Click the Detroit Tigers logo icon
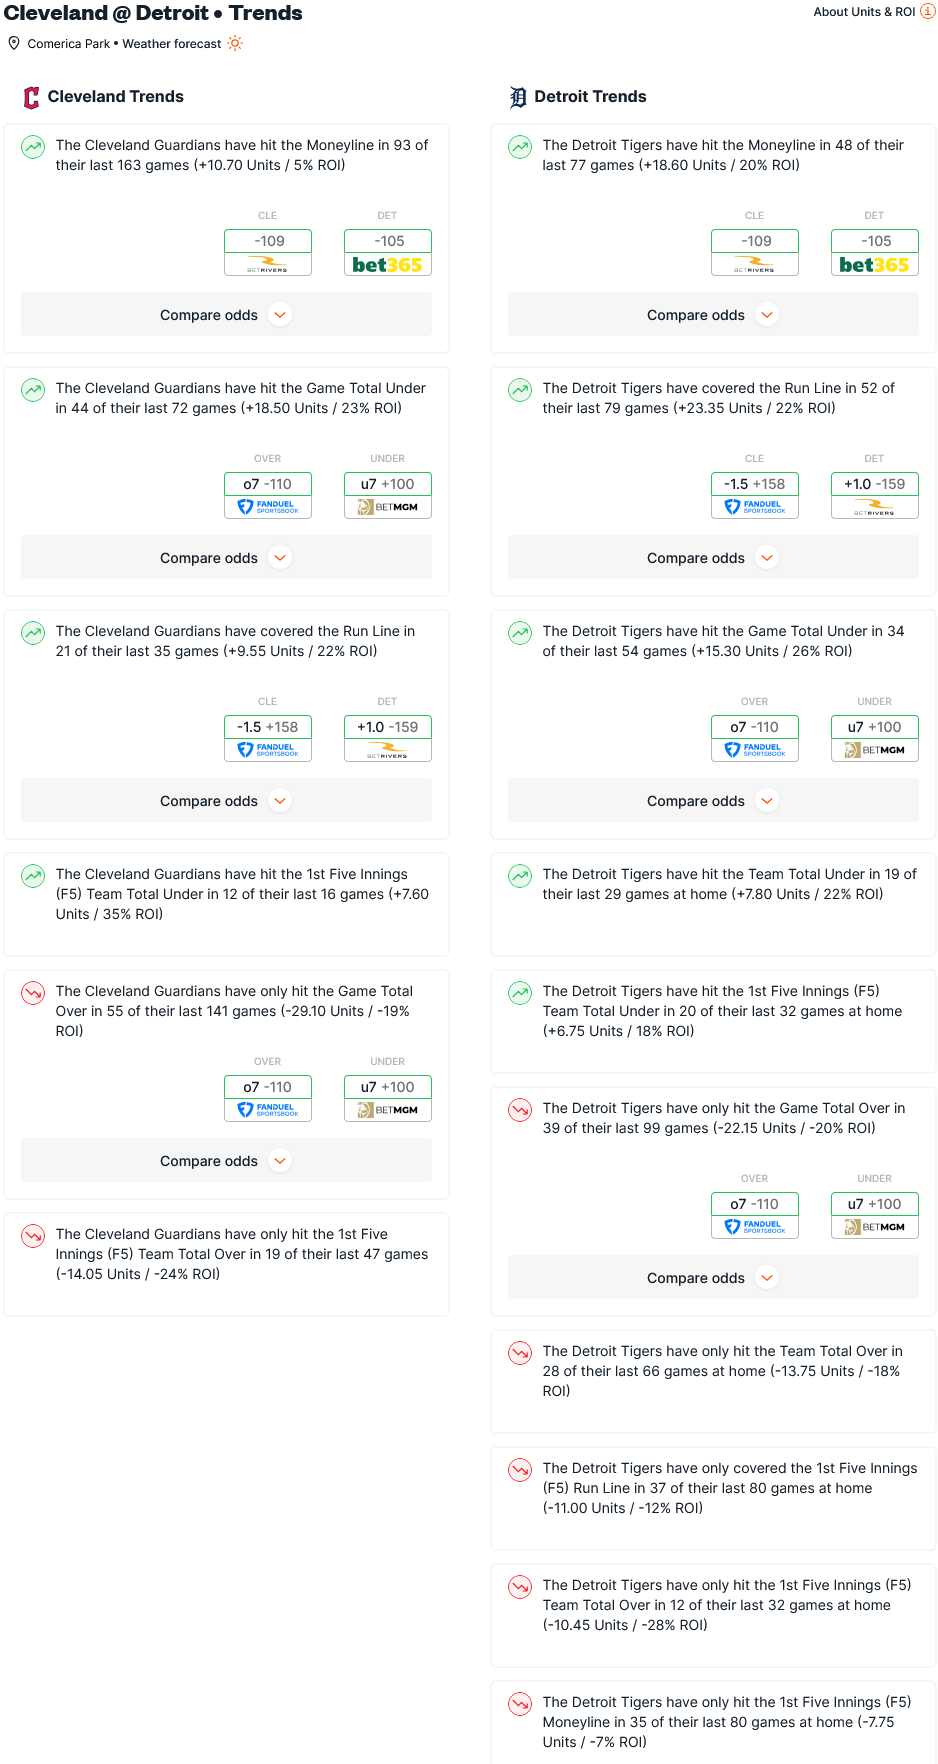938x1764 pixels. coord(518,97)
